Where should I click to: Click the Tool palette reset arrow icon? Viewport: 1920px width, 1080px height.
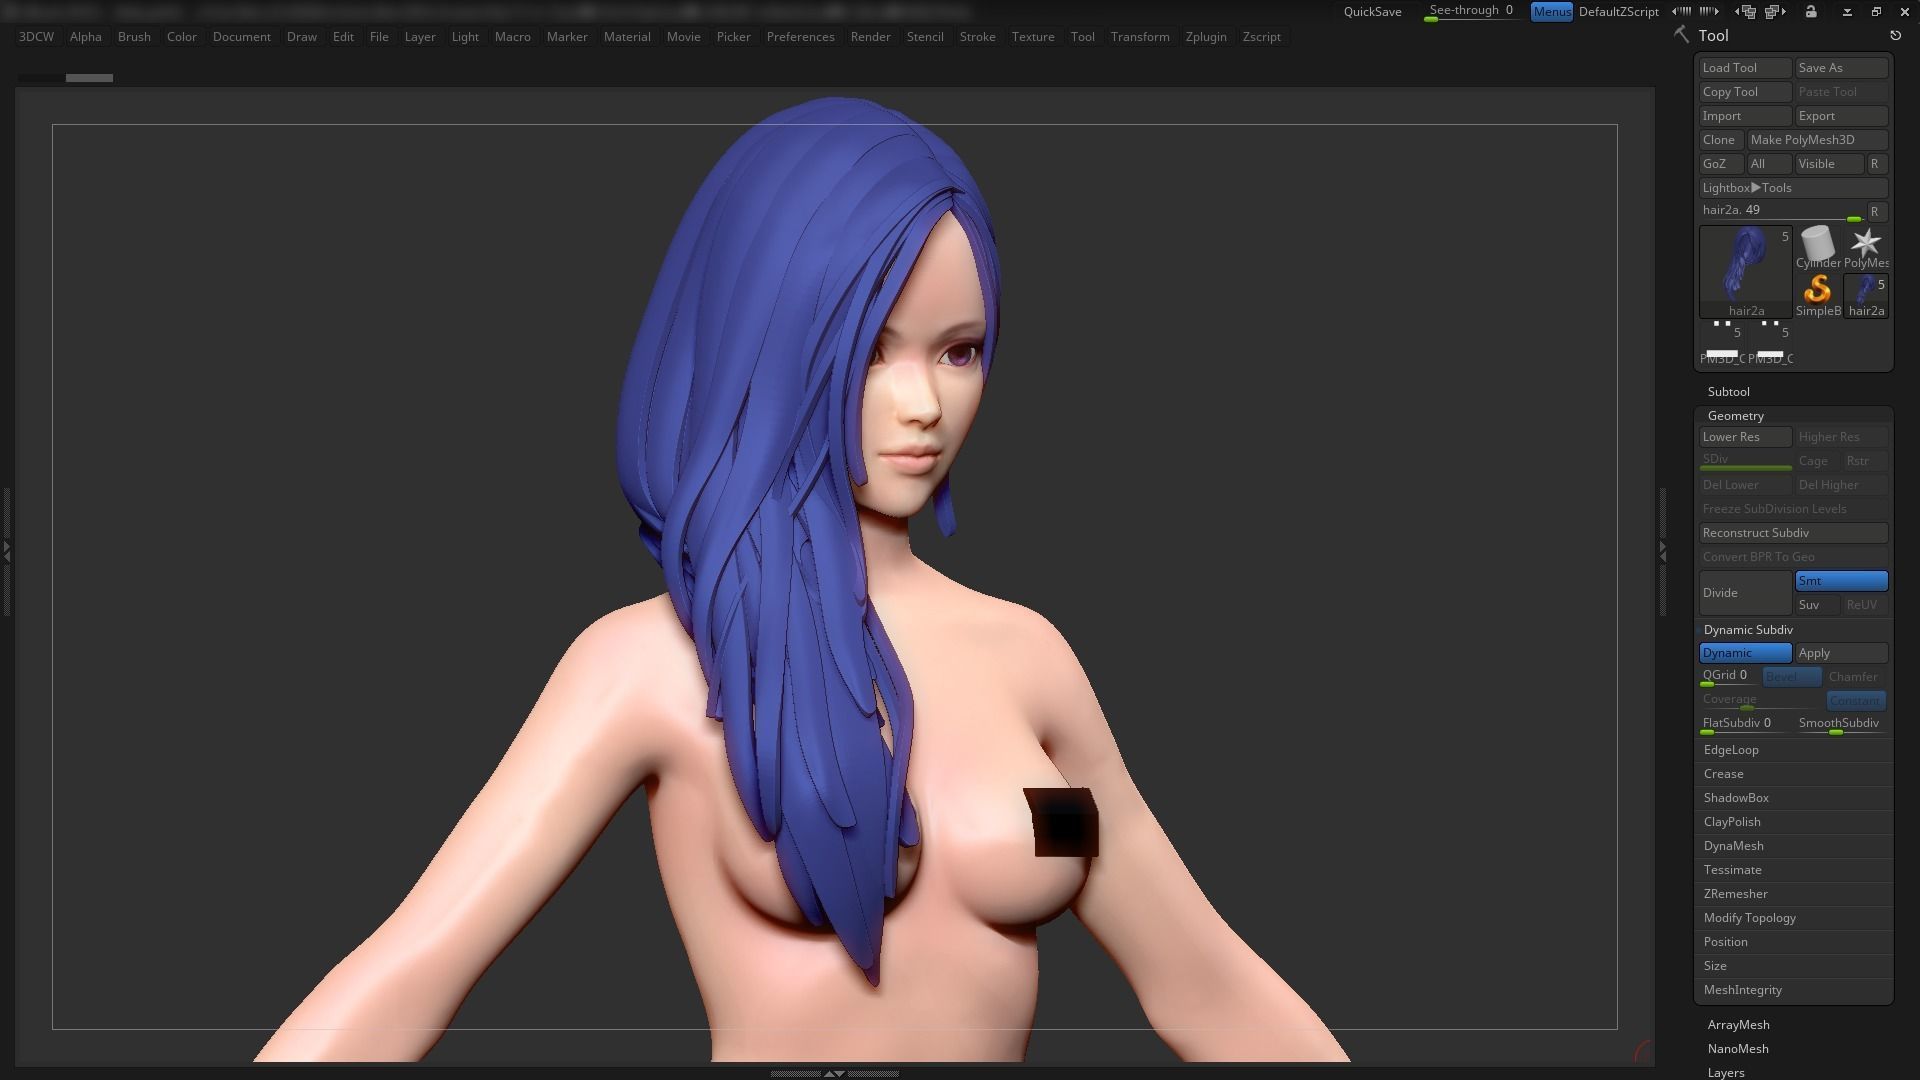(1895, 36)
